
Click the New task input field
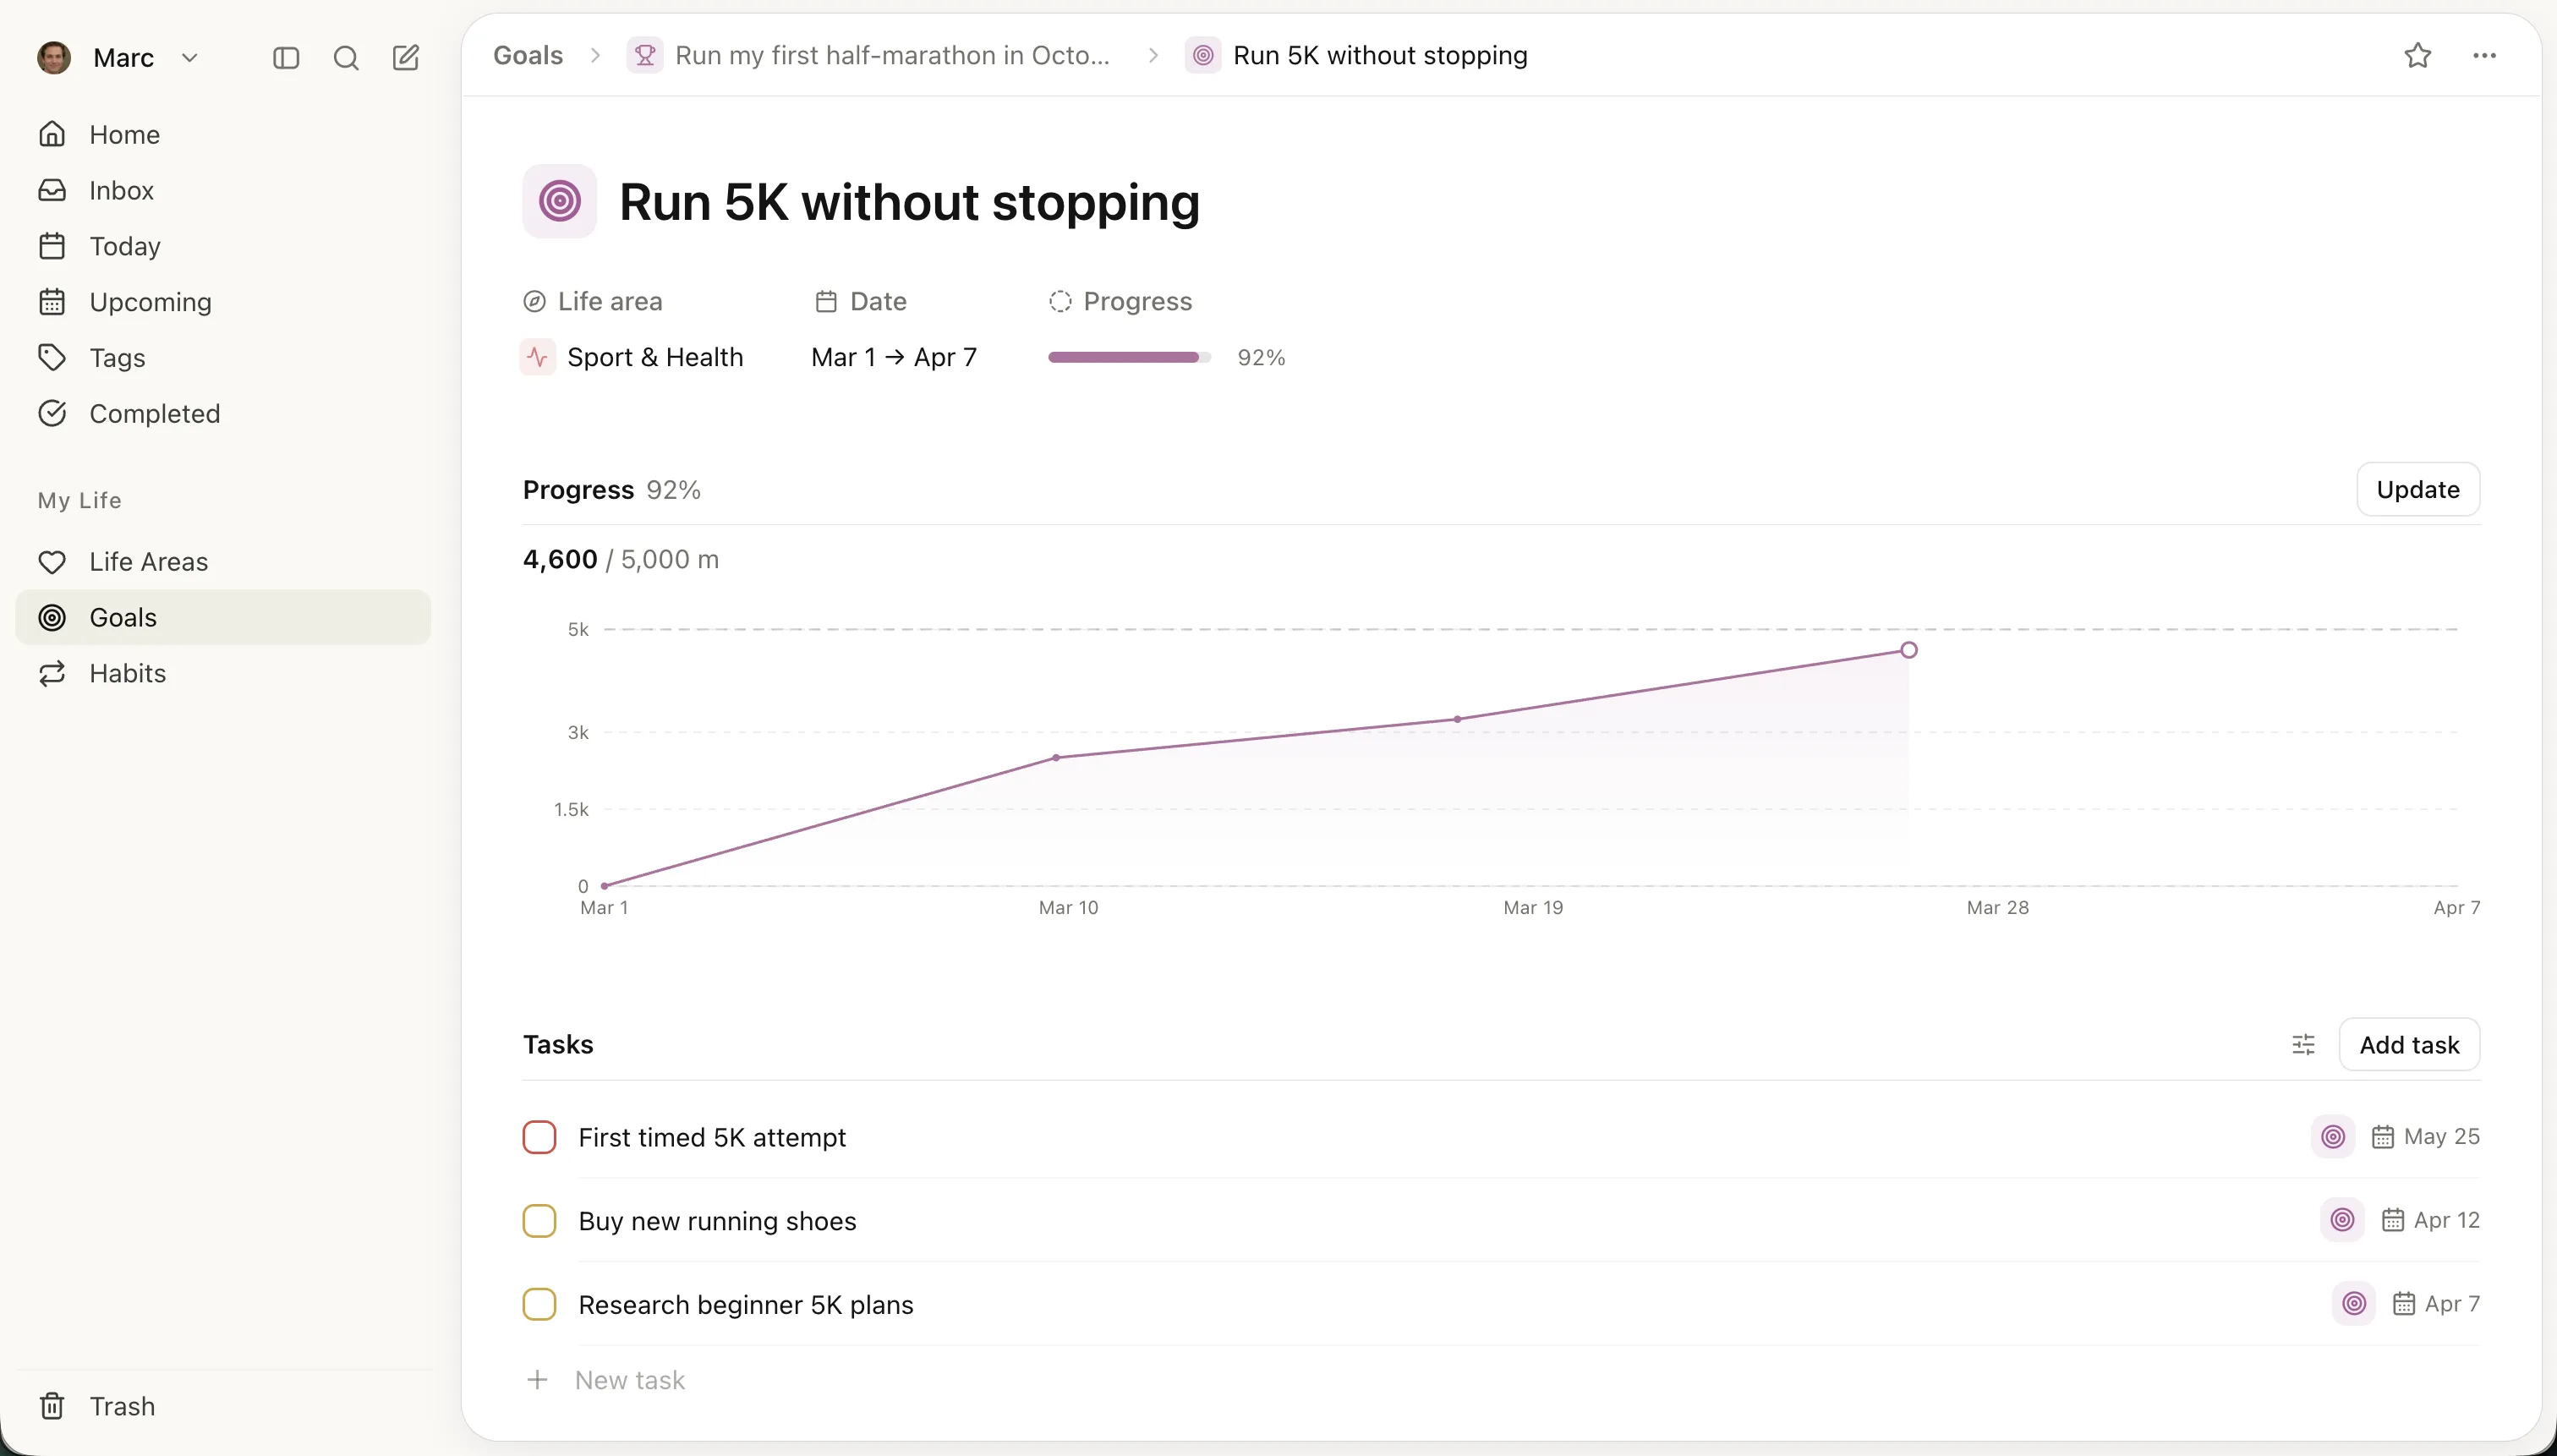[631, 1379]
